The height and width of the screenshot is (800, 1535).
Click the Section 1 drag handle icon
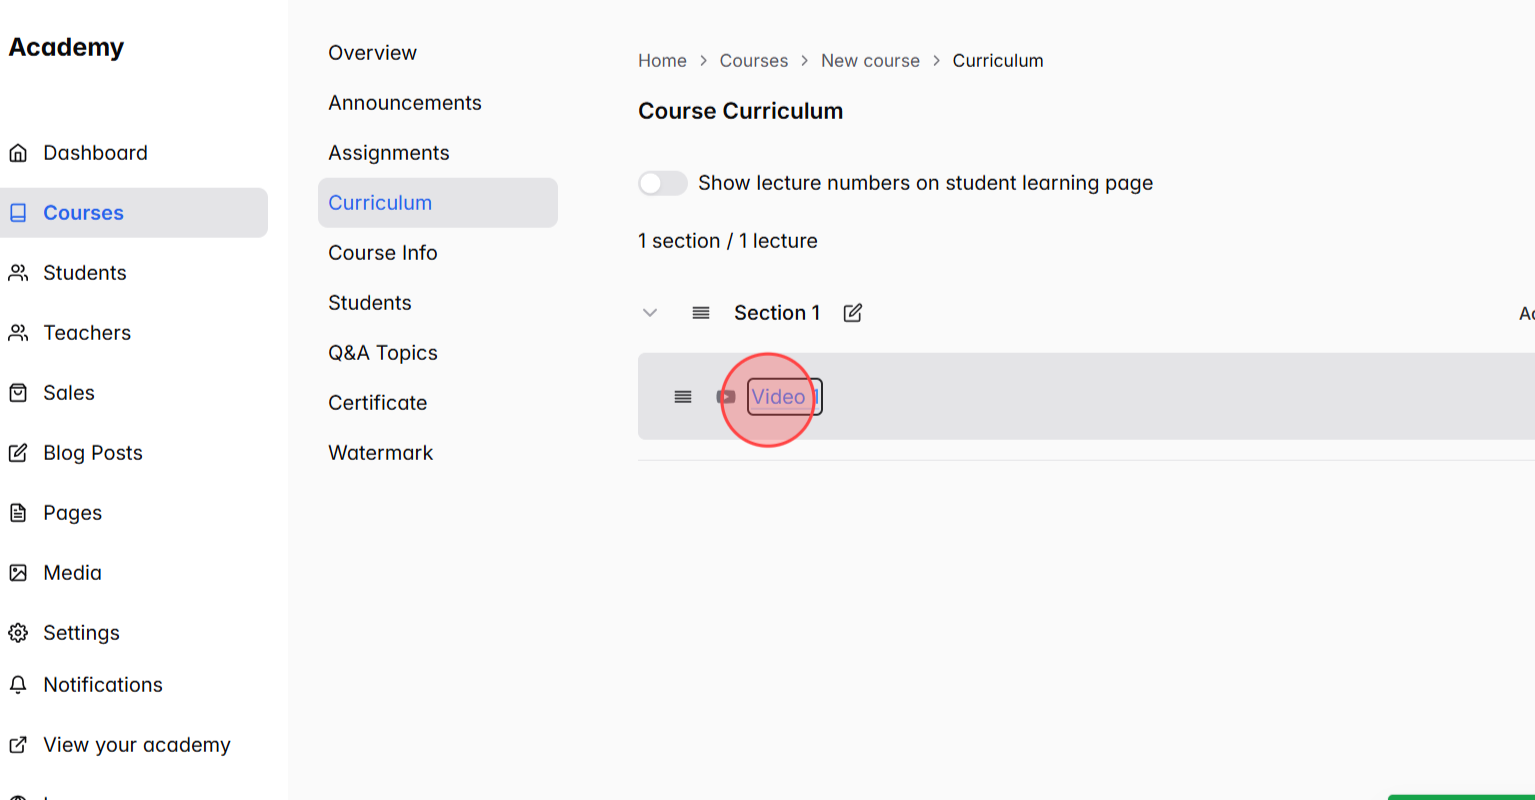pos(700,312)
